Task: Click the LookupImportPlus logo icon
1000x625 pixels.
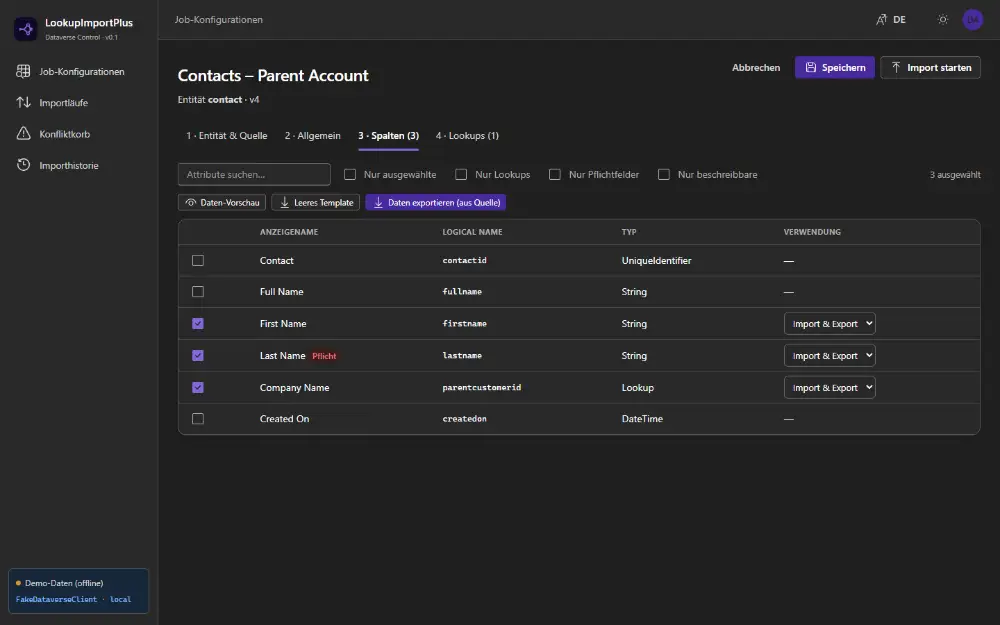Action: coord(26,29)
